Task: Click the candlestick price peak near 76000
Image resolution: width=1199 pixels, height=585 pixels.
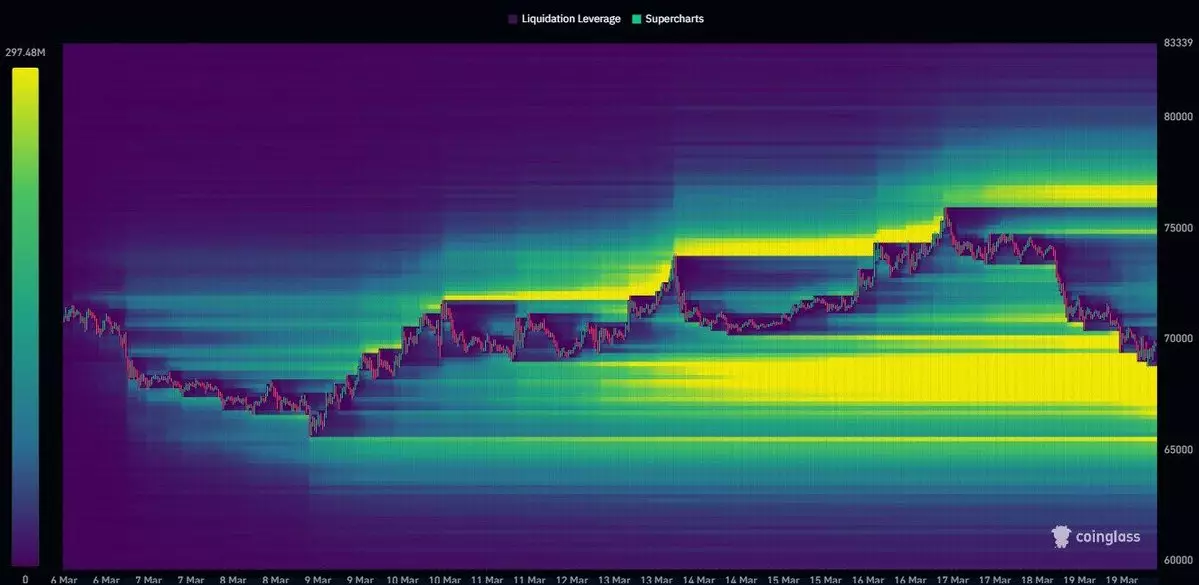Action: 946,210
